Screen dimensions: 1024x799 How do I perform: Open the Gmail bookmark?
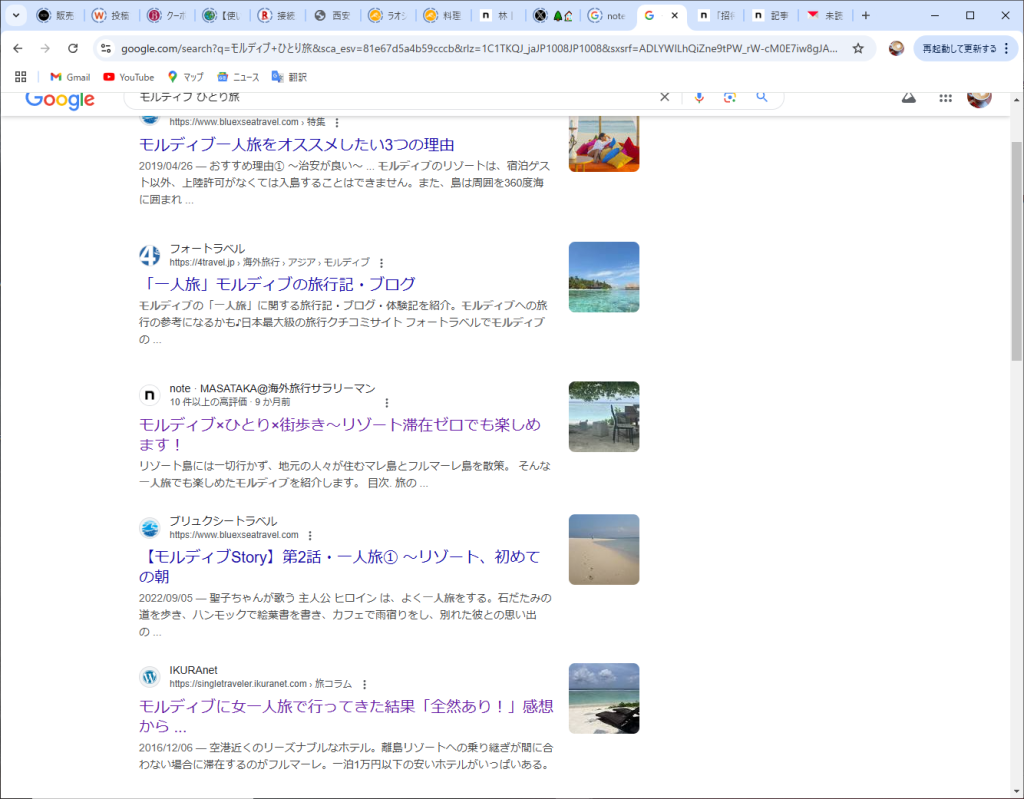pyautogui.click(x=70, y=77)
